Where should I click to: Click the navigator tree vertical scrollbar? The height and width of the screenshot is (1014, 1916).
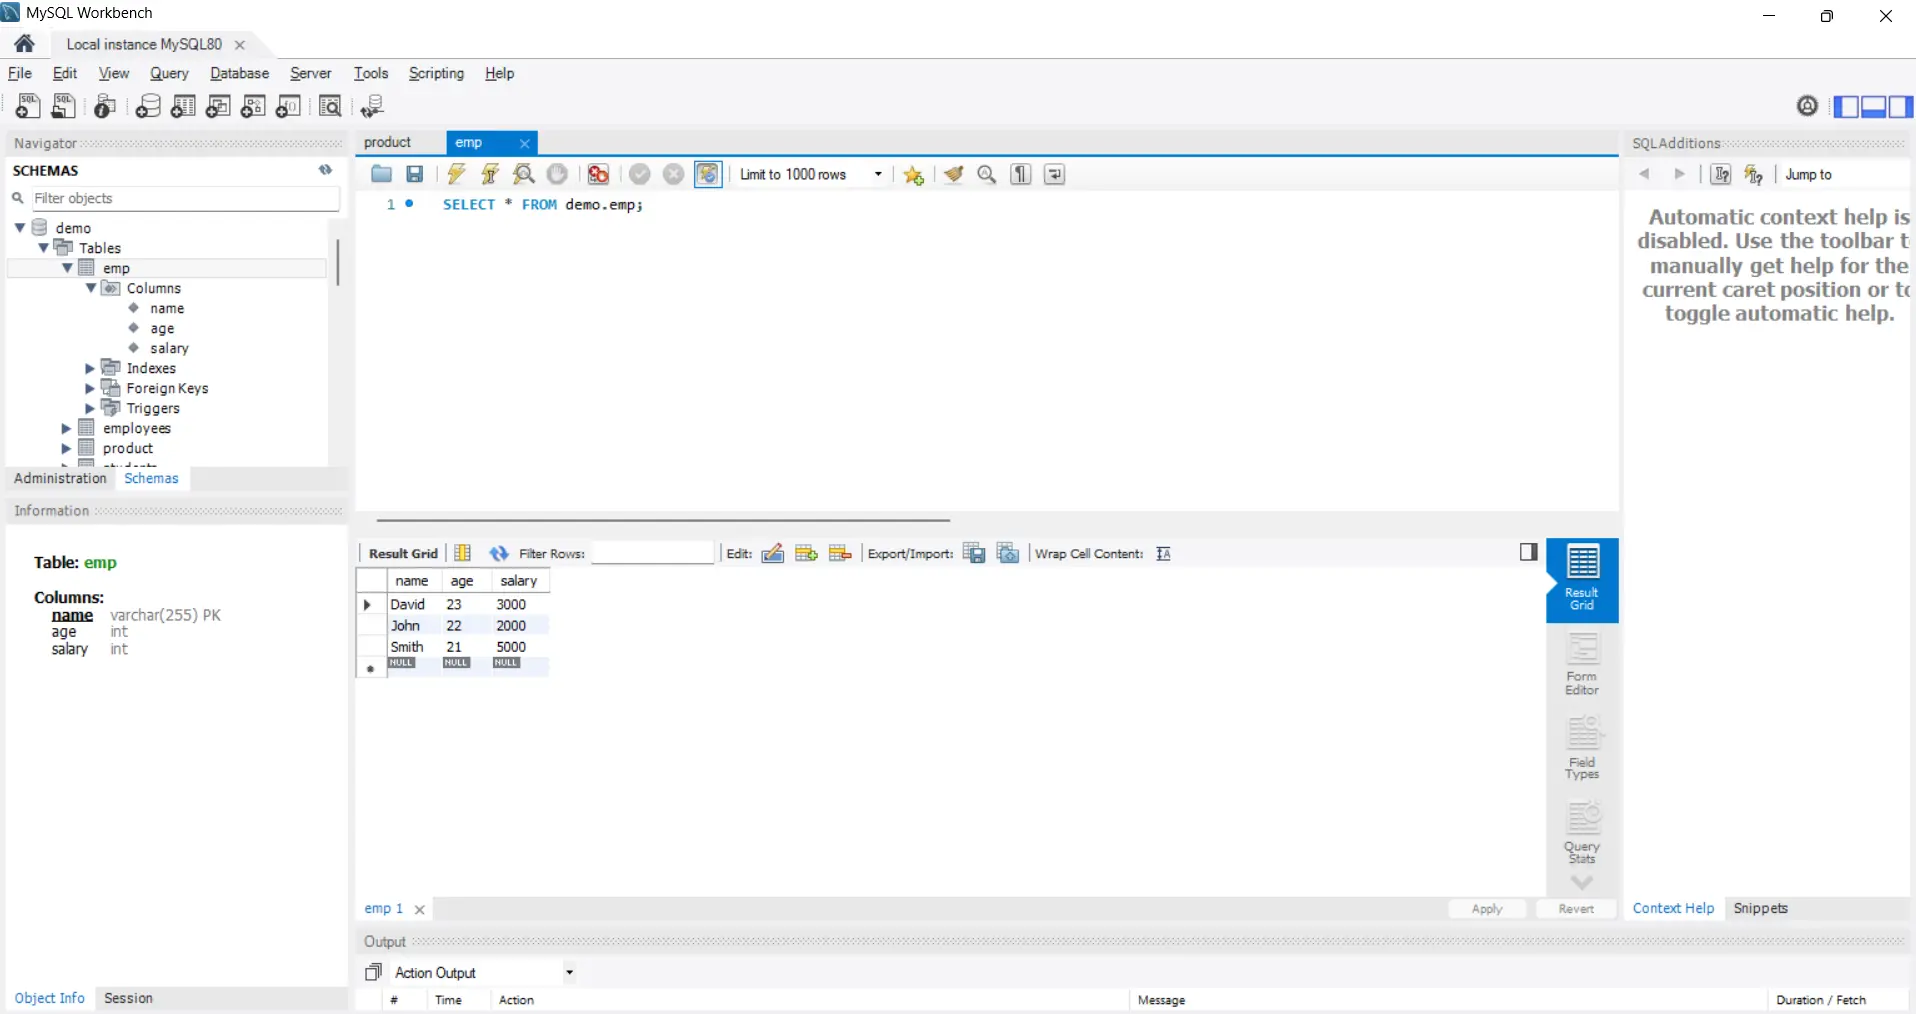[x=338, y=262]
